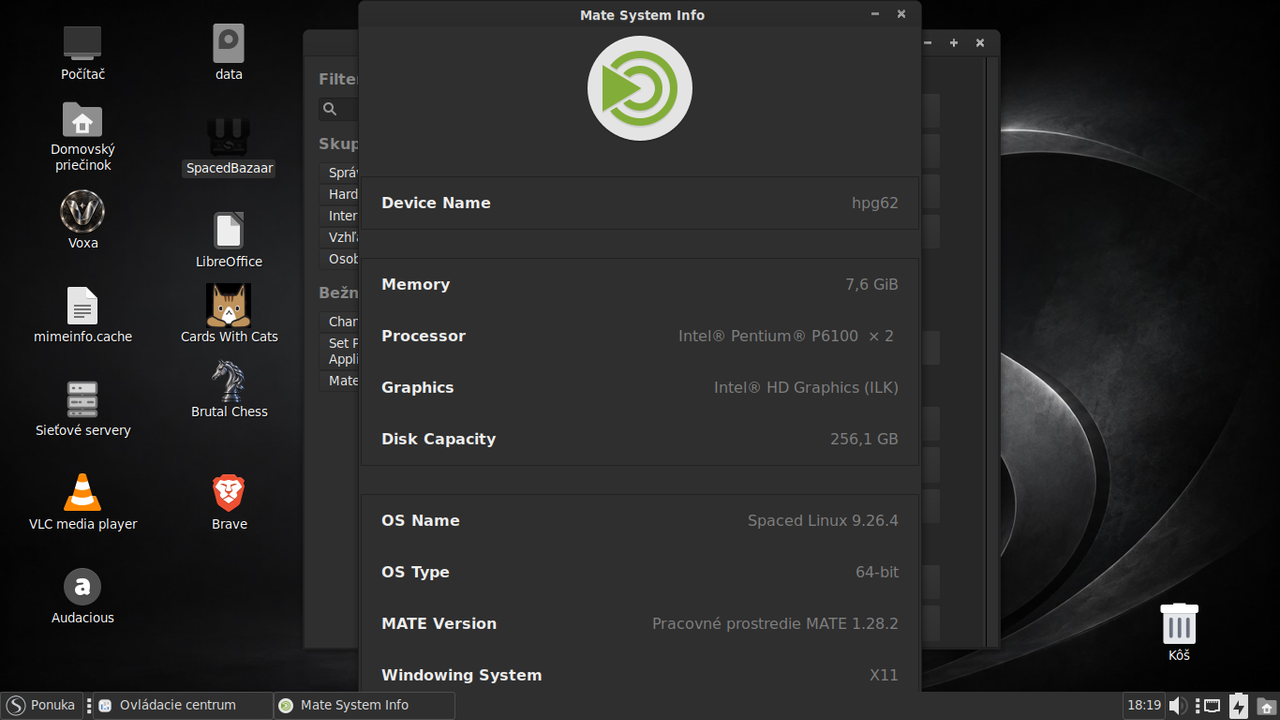This screenshot has height=720, width=1280.
Task: Select the 'Sprá' group in Control Center
Action: 340,173
